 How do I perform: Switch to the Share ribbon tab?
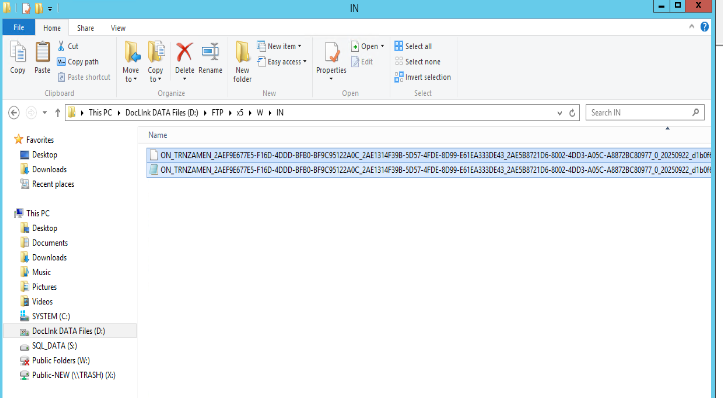coord(85,28)
